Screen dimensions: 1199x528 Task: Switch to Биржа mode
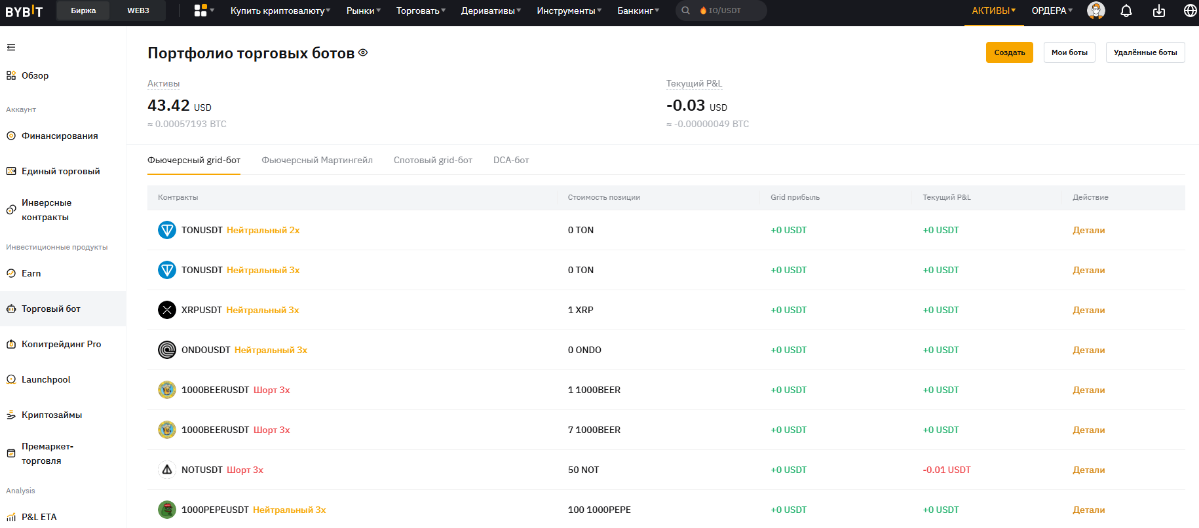(83, 11)
